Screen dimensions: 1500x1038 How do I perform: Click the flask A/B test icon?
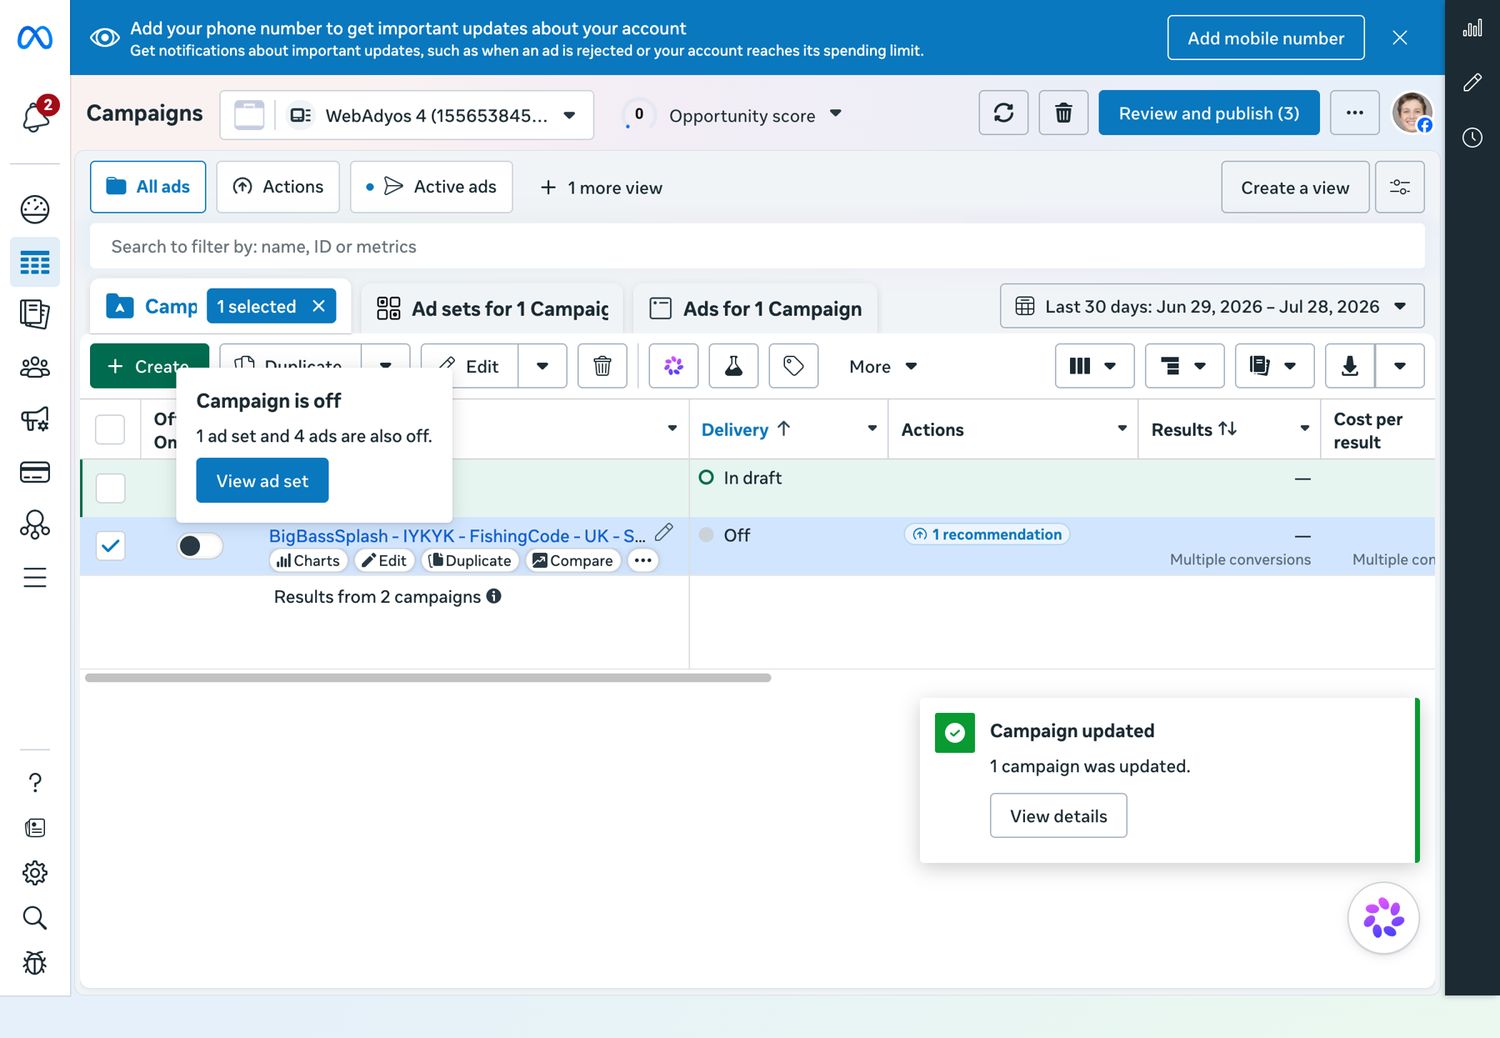733,366
